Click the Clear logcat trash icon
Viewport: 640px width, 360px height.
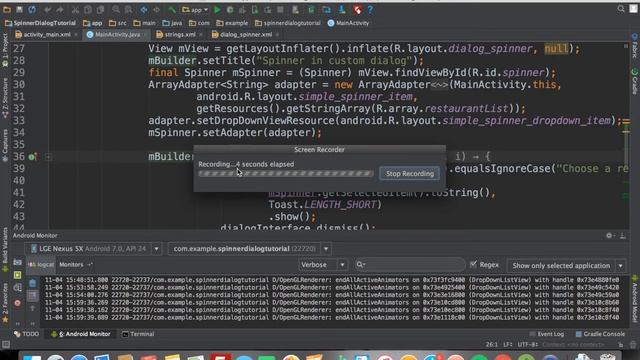[x=33, y=283]
